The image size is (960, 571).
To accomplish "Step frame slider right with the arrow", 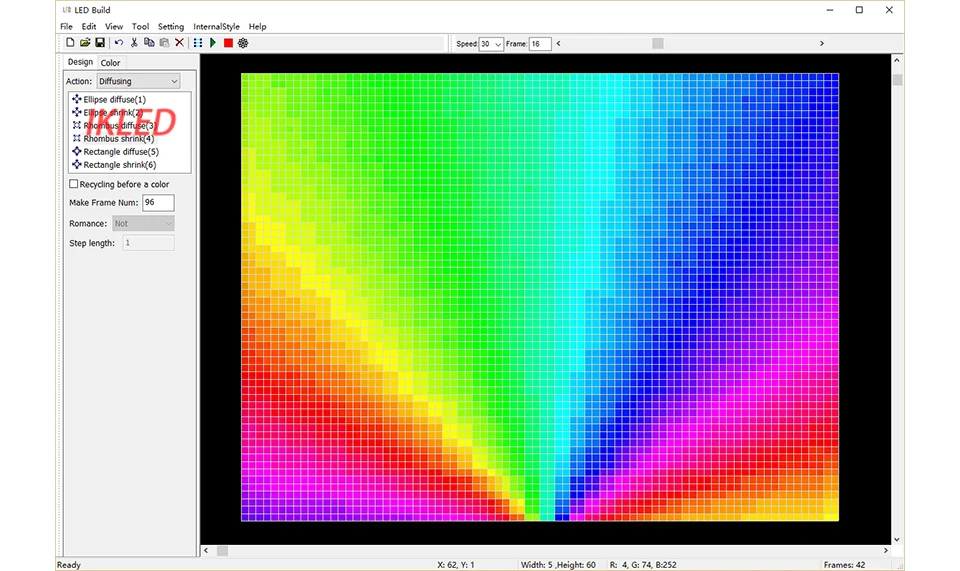I will [822, 43].
